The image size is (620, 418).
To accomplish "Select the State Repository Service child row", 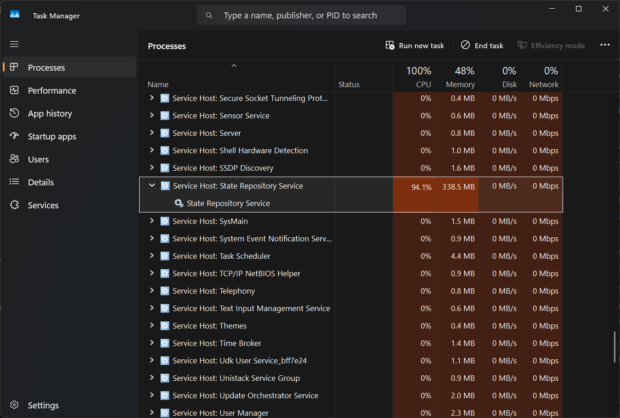I will (x=351, y=203).
